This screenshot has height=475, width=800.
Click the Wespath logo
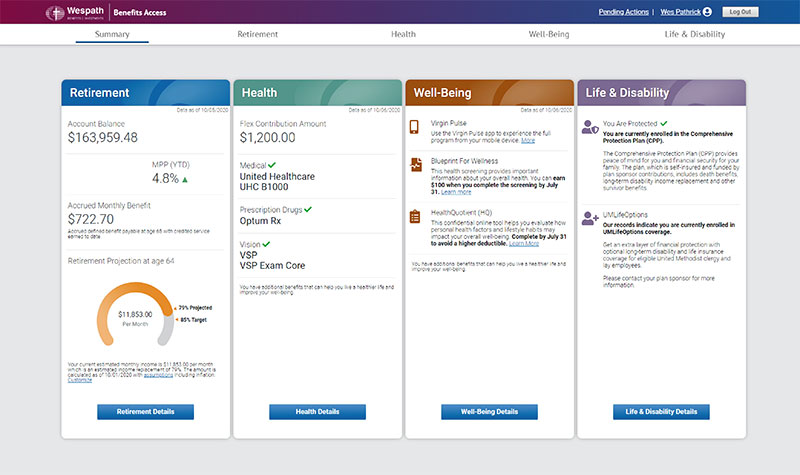[x=74, y=13]
